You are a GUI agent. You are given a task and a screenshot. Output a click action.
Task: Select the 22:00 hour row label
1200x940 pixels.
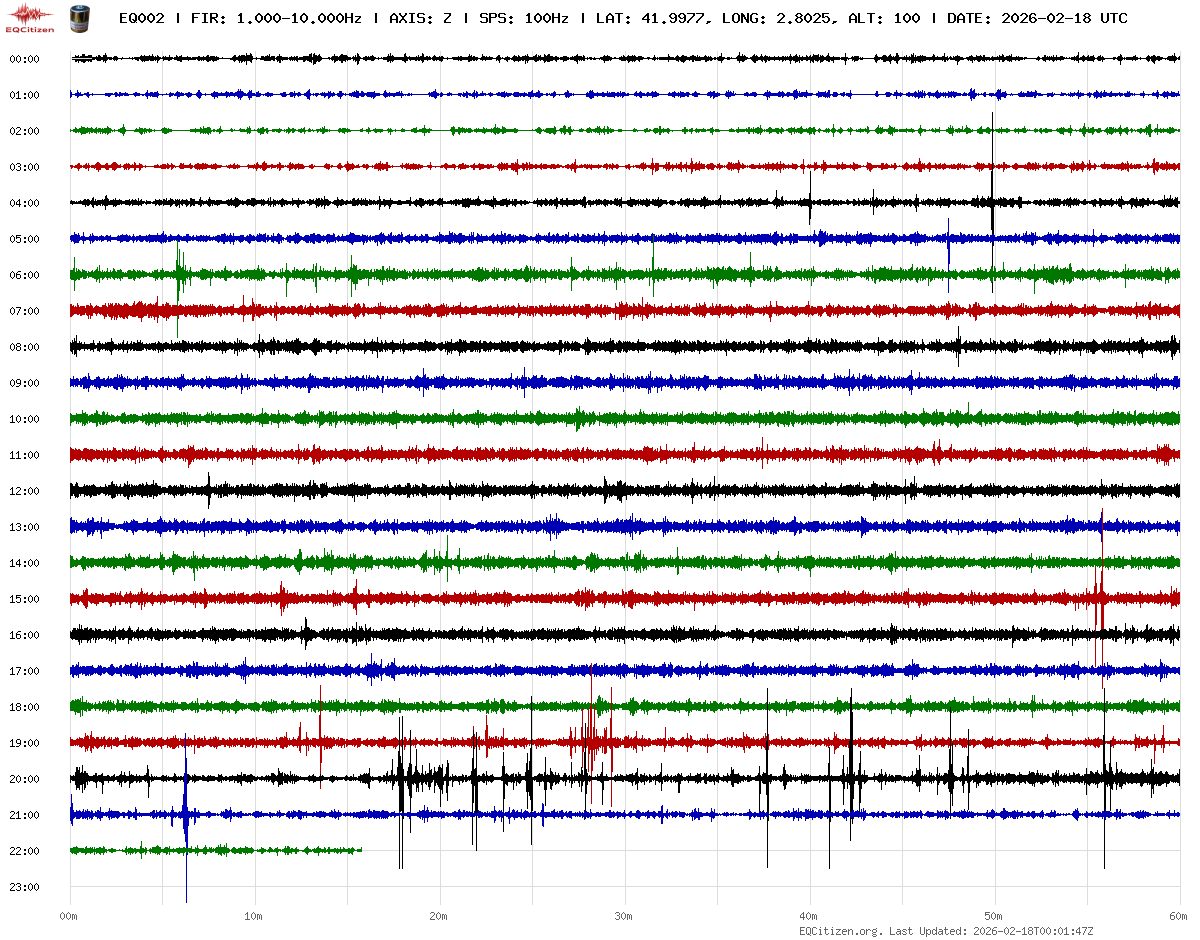(x=24, y=851)
